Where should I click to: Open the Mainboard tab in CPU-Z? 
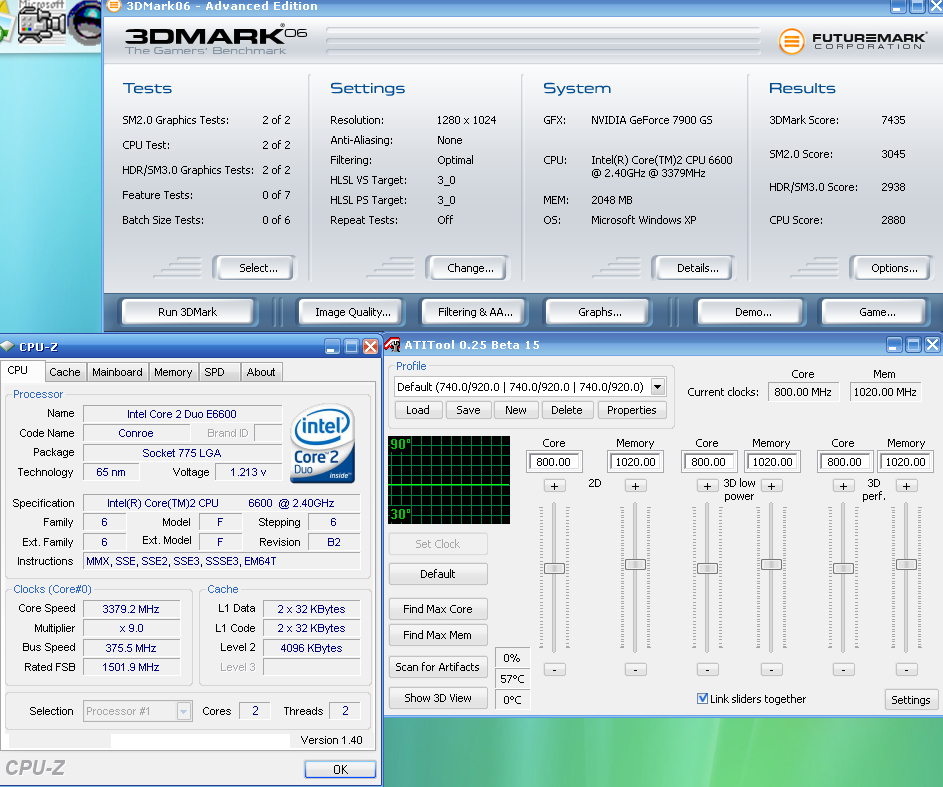coord(117,372)
